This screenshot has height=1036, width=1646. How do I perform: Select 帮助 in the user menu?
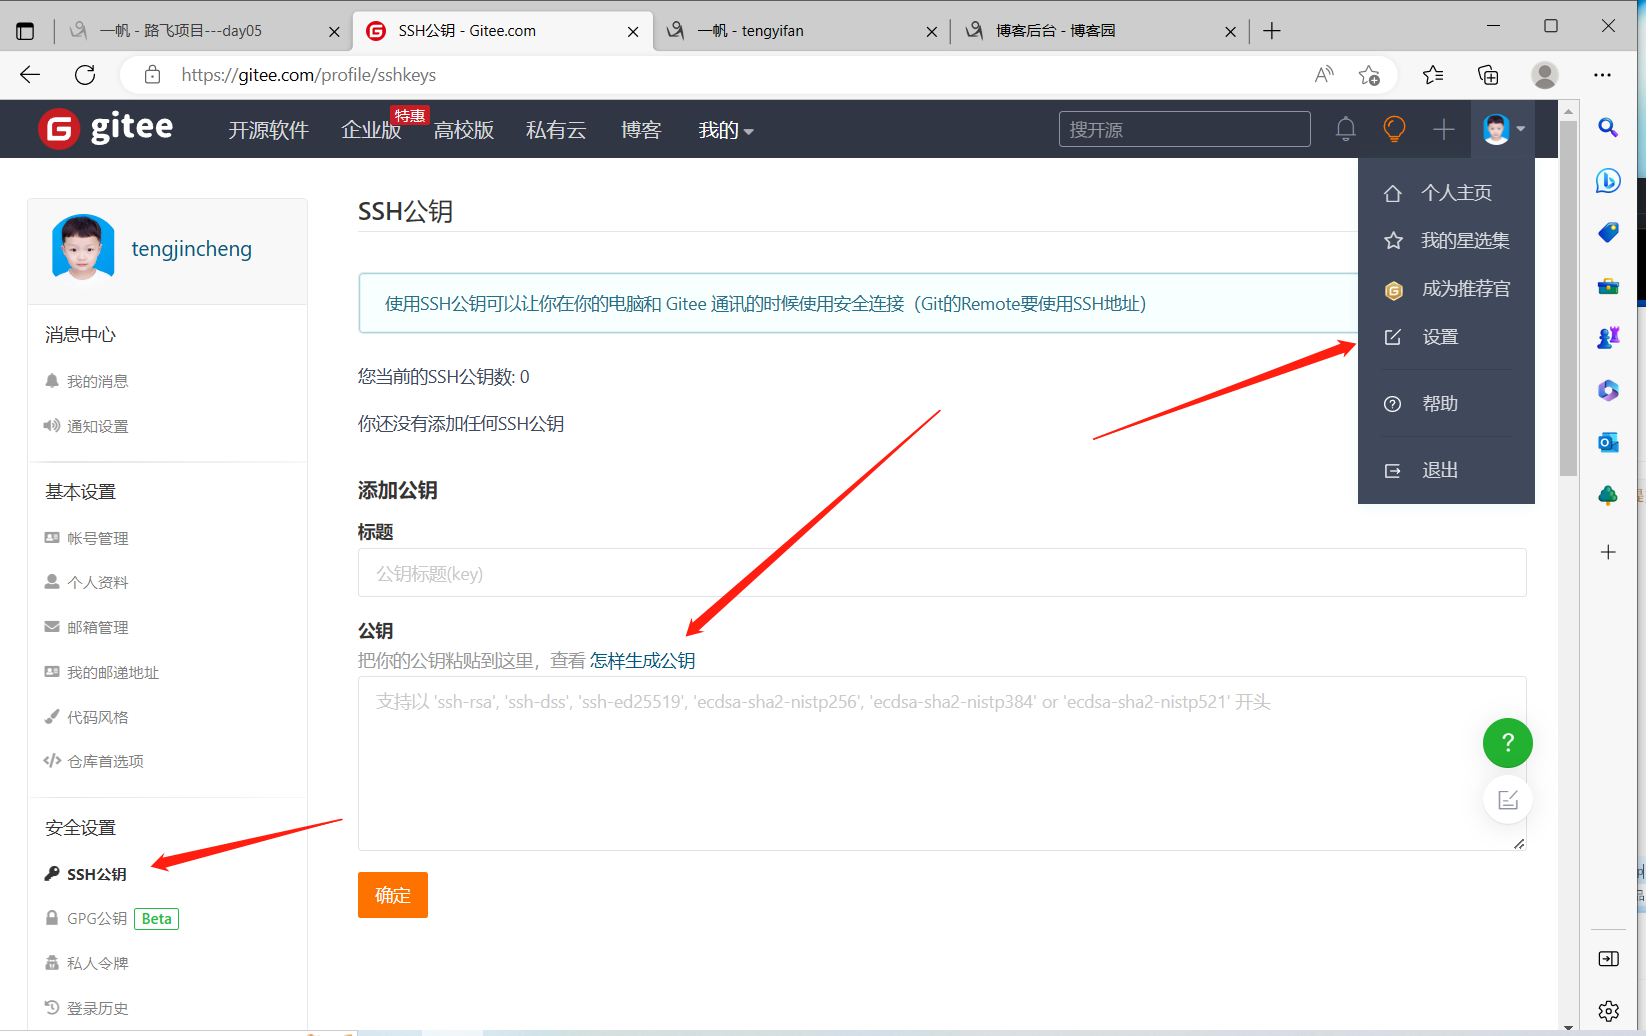(1446, 404)
